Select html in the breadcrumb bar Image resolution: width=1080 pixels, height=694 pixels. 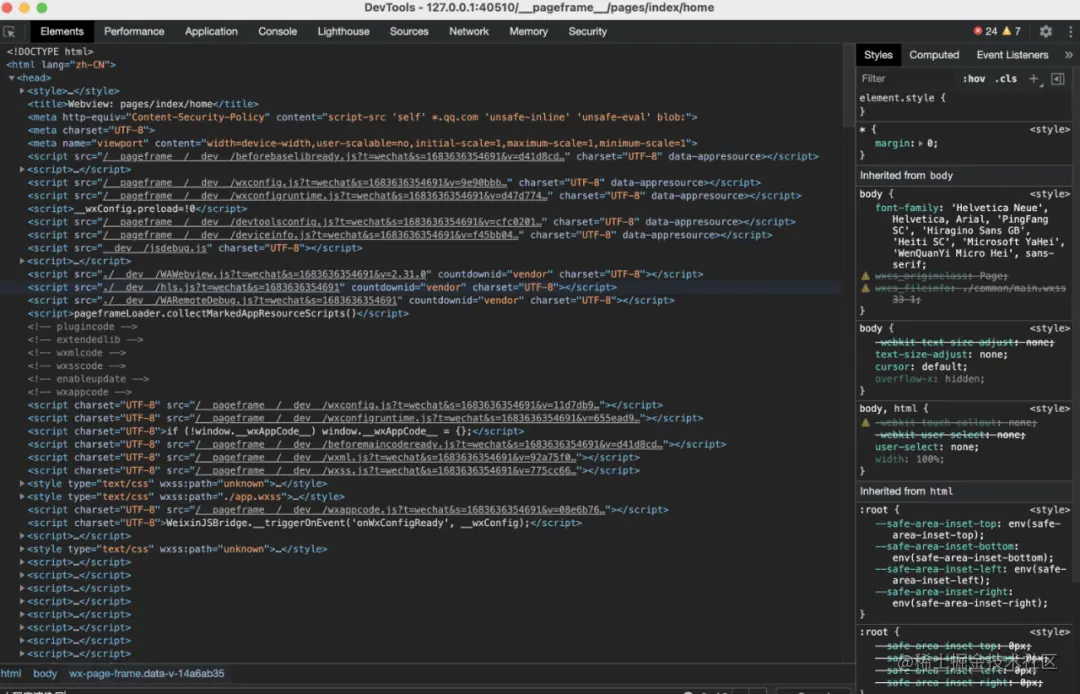coord(11,673)
